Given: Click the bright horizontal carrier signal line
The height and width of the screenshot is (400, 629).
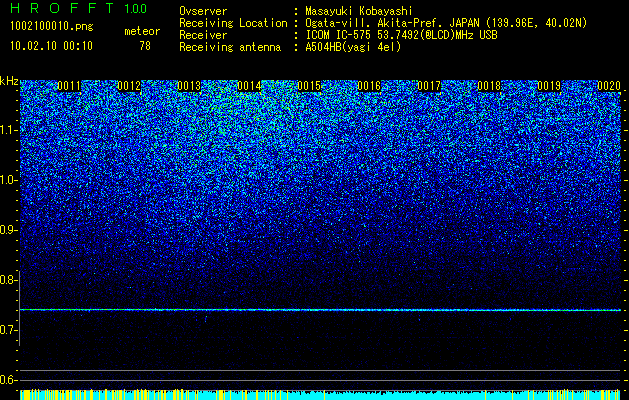Looking at the screenshot, I should point(321,310).
